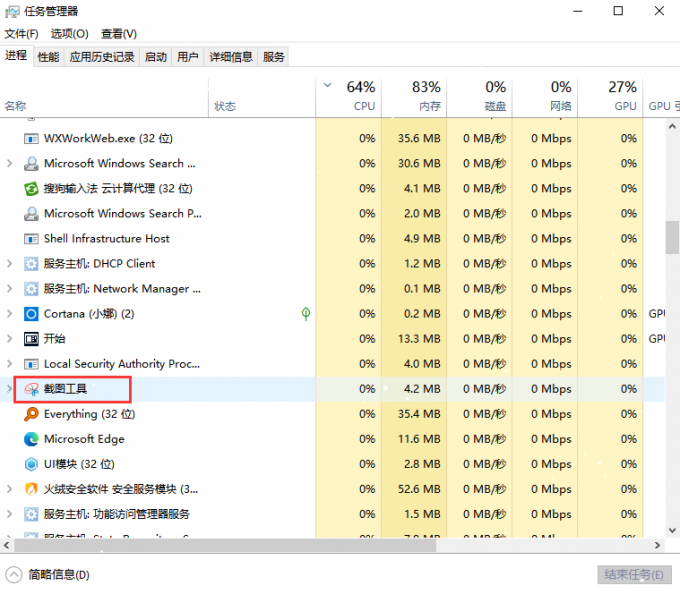680x594 pixels.
Task: Expand the 服务主机: 功能访问管理器服务 row
Action: pos(10,514)
